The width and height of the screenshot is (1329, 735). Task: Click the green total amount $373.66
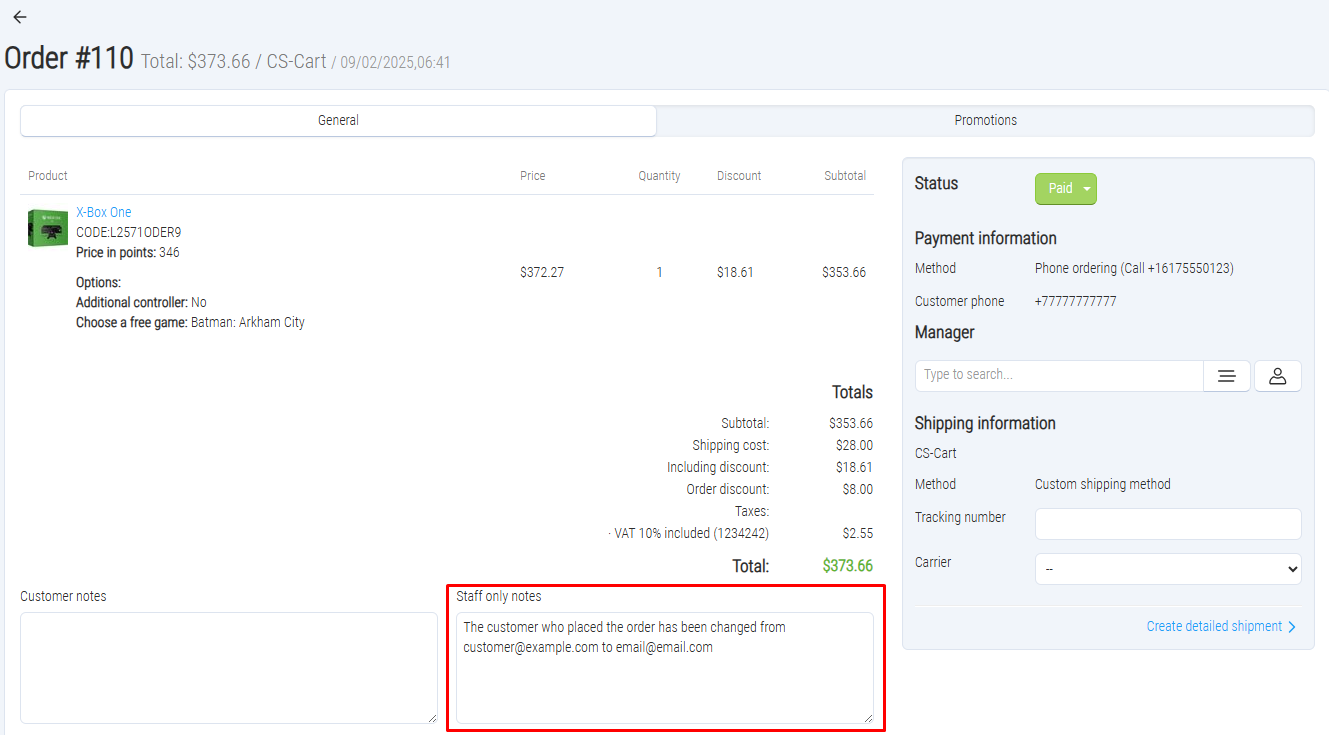847,566
